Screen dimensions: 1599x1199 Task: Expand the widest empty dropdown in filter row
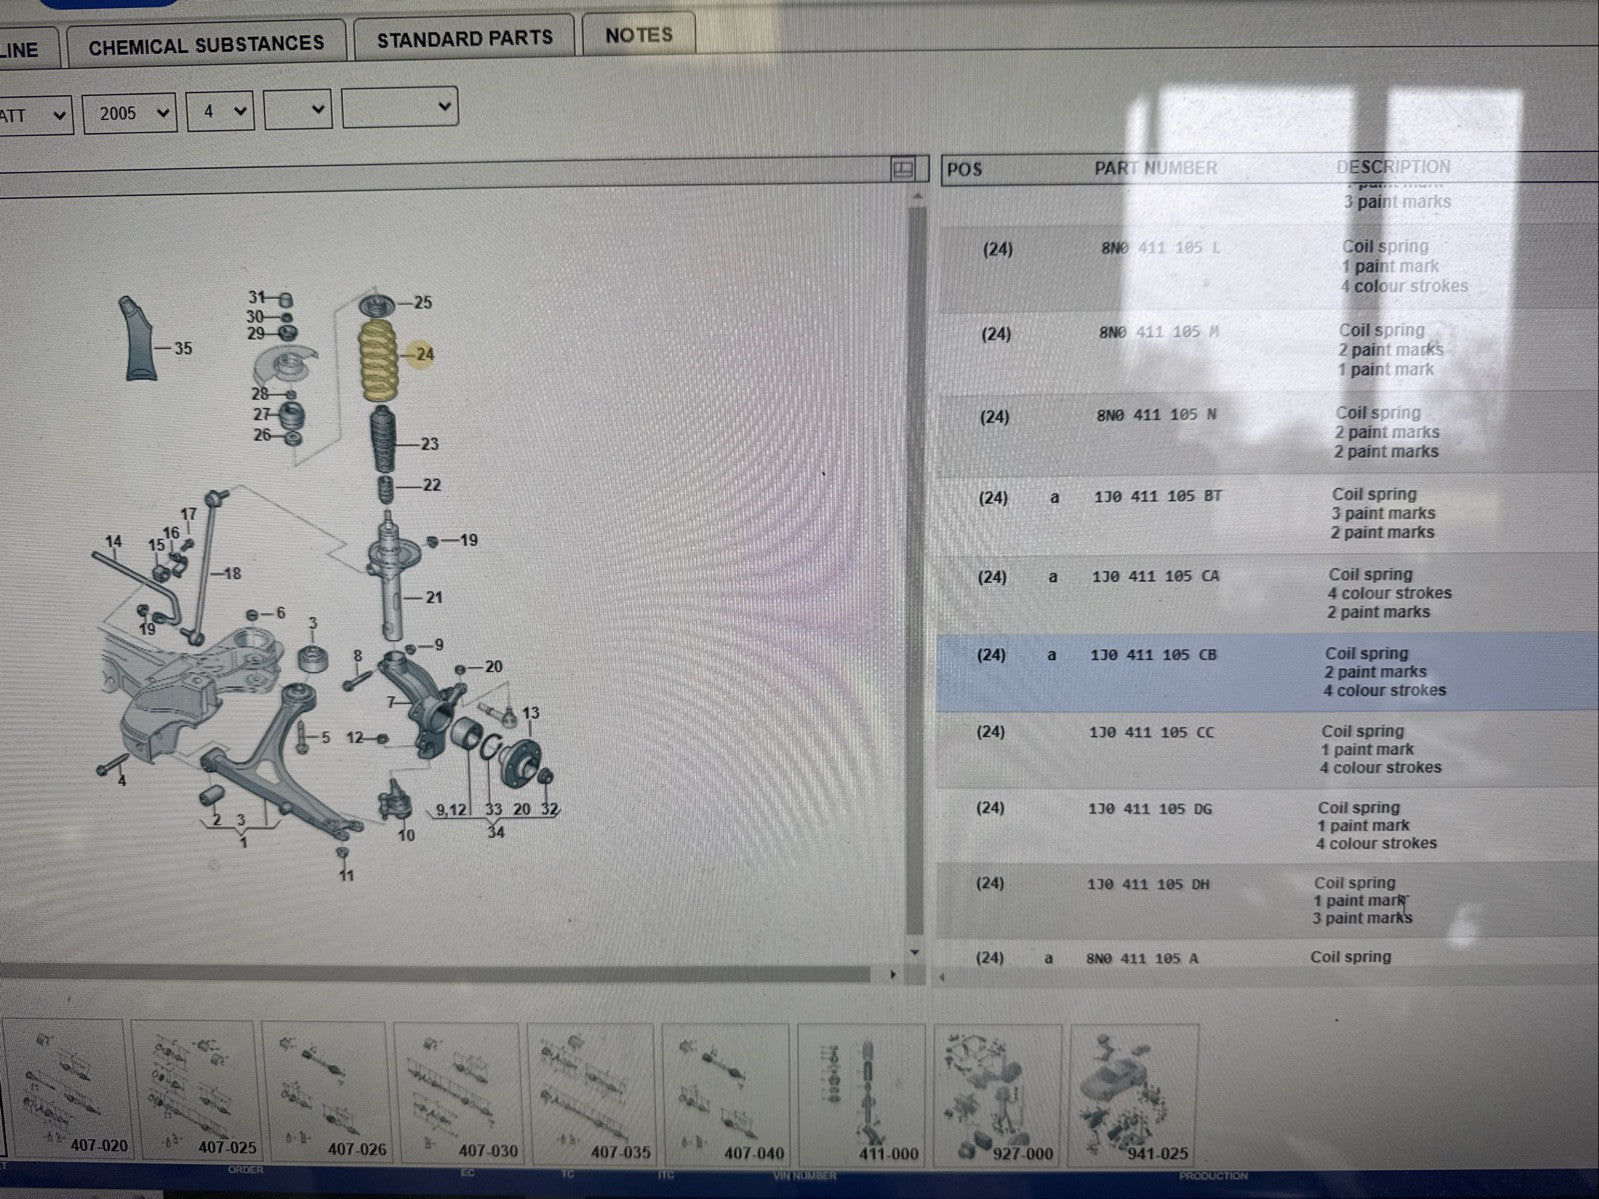click(x=399, y=107)
